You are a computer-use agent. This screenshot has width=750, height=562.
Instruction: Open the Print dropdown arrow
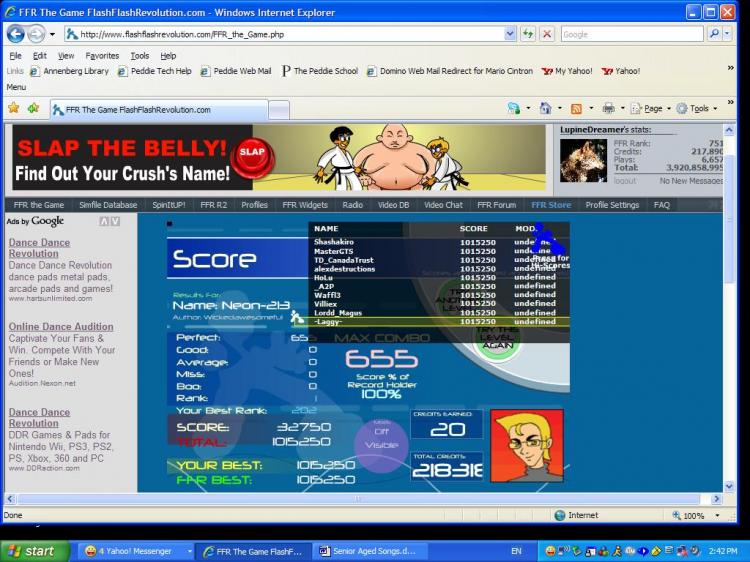pos(622,109)
